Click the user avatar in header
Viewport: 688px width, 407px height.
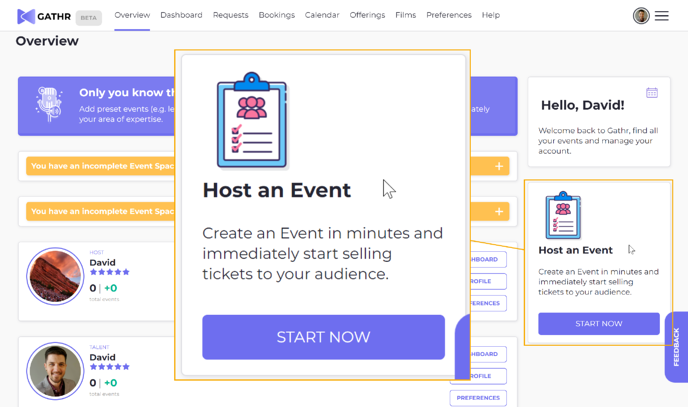(641, 16)
